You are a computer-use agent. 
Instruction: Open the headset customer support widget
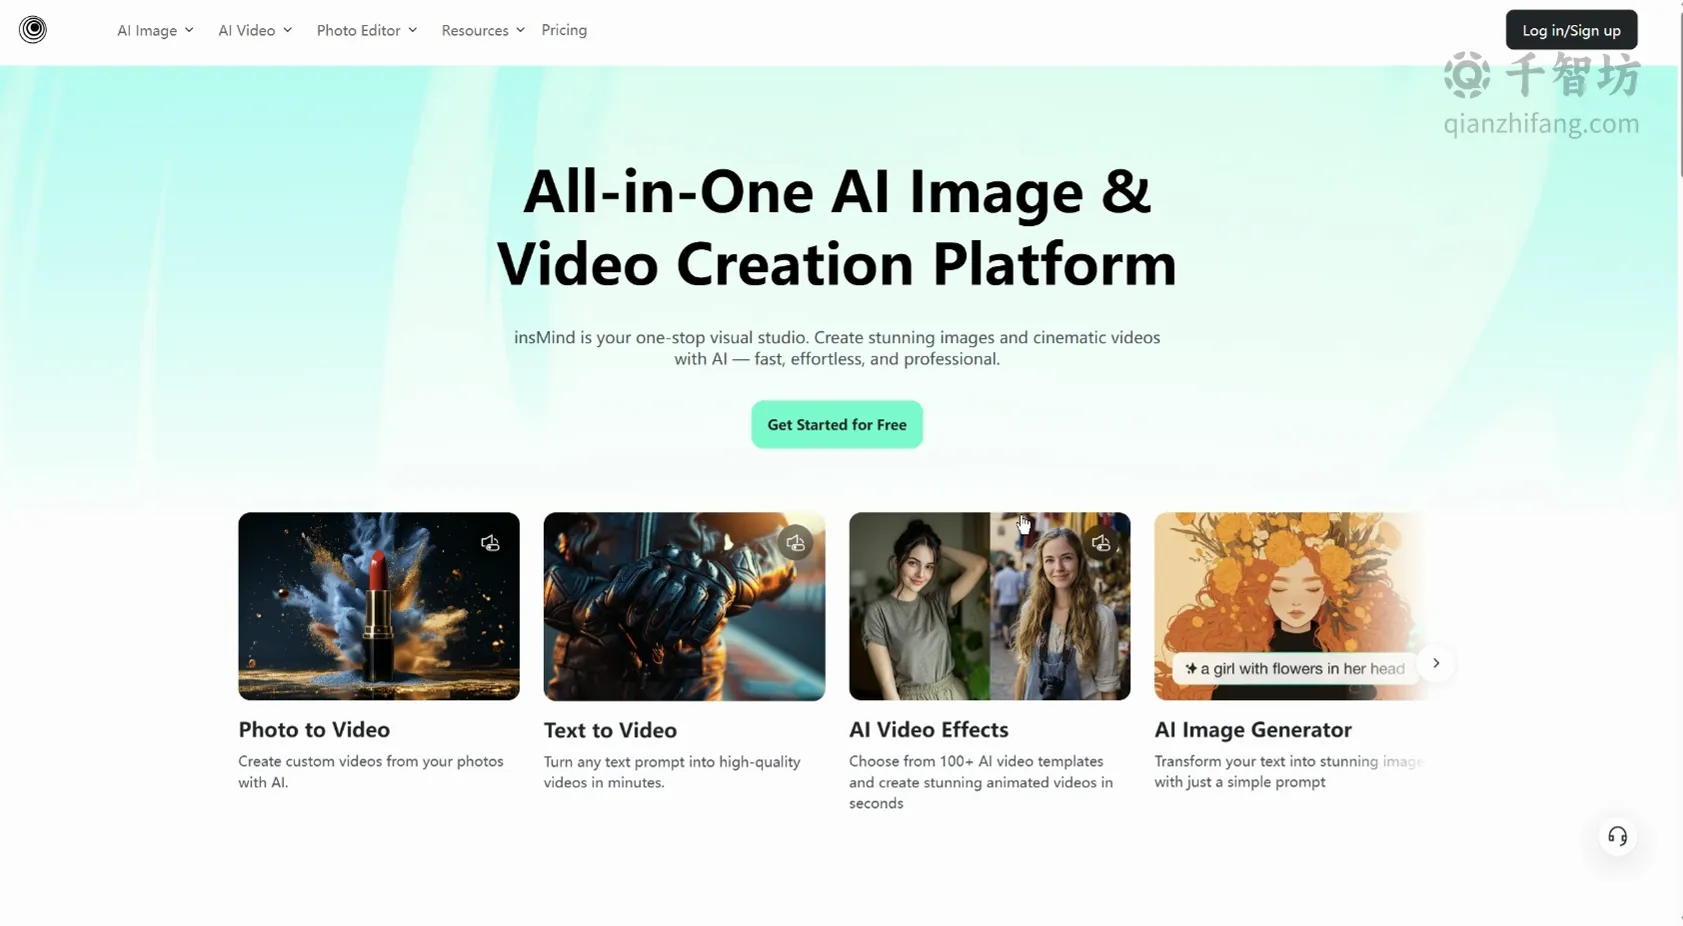[1617, 836]
